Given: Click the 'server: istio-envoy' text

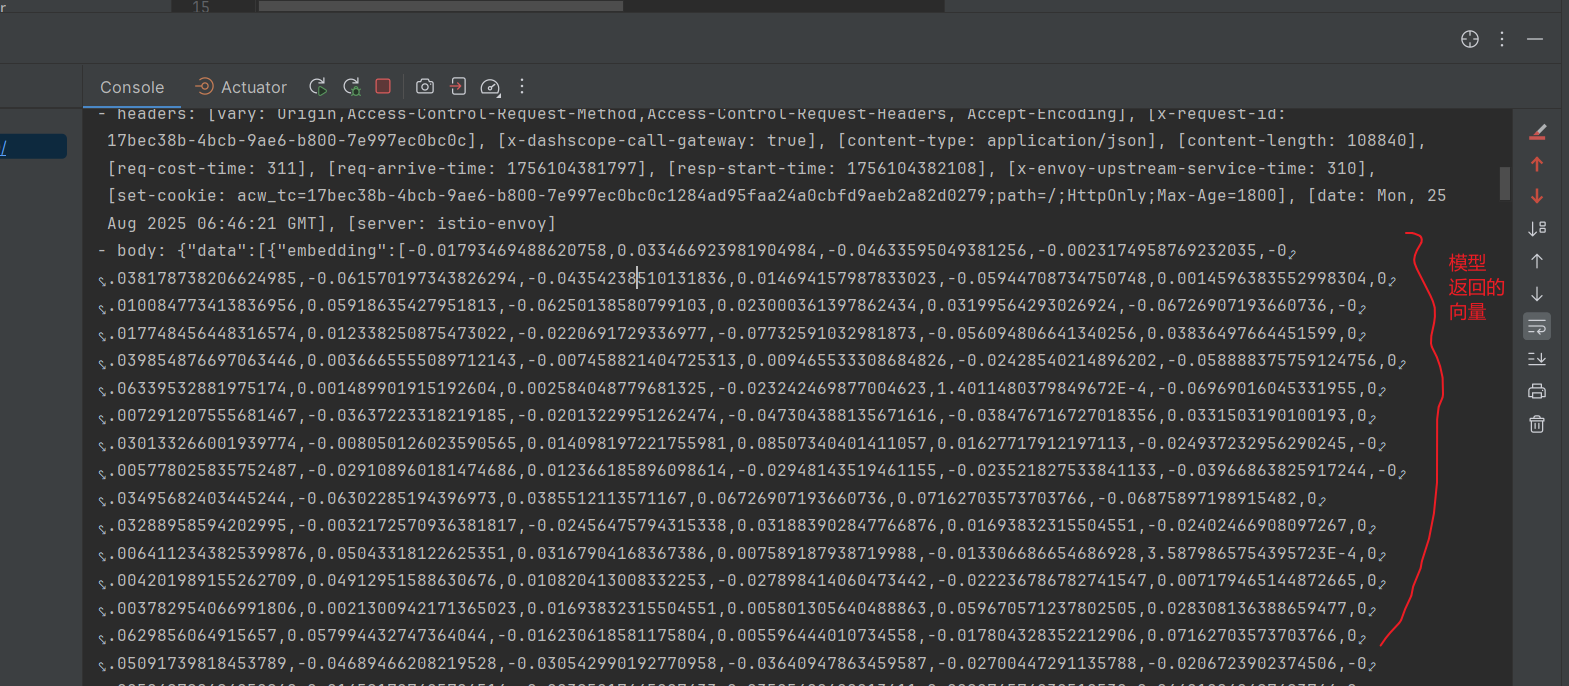Looking at the screenshot, I should [451, 223].
